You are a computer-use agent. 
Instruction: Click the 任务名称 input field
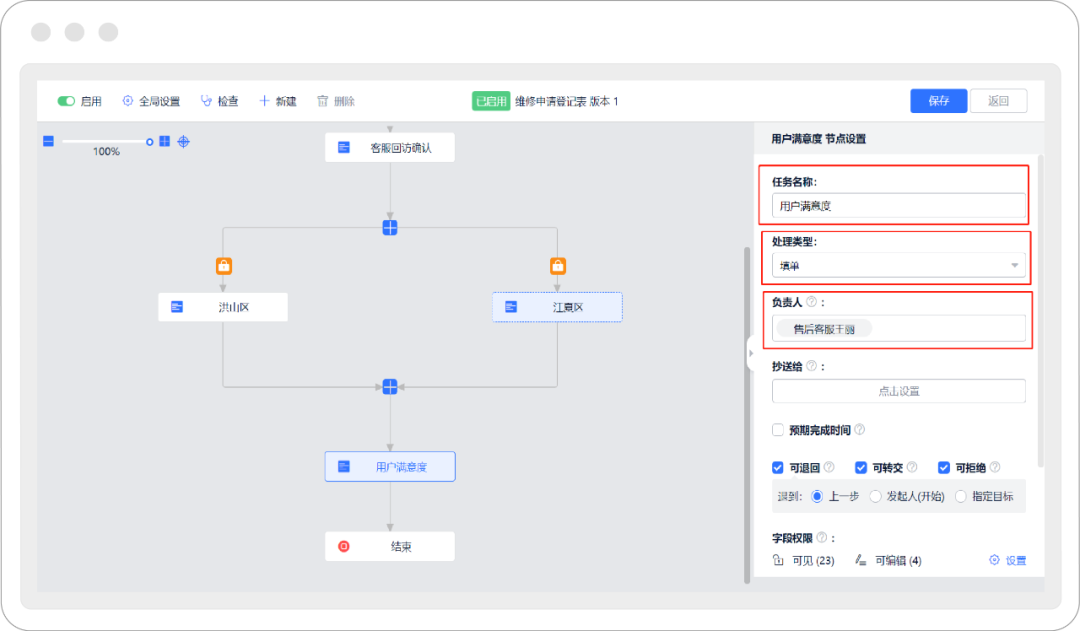pos(898,206)
